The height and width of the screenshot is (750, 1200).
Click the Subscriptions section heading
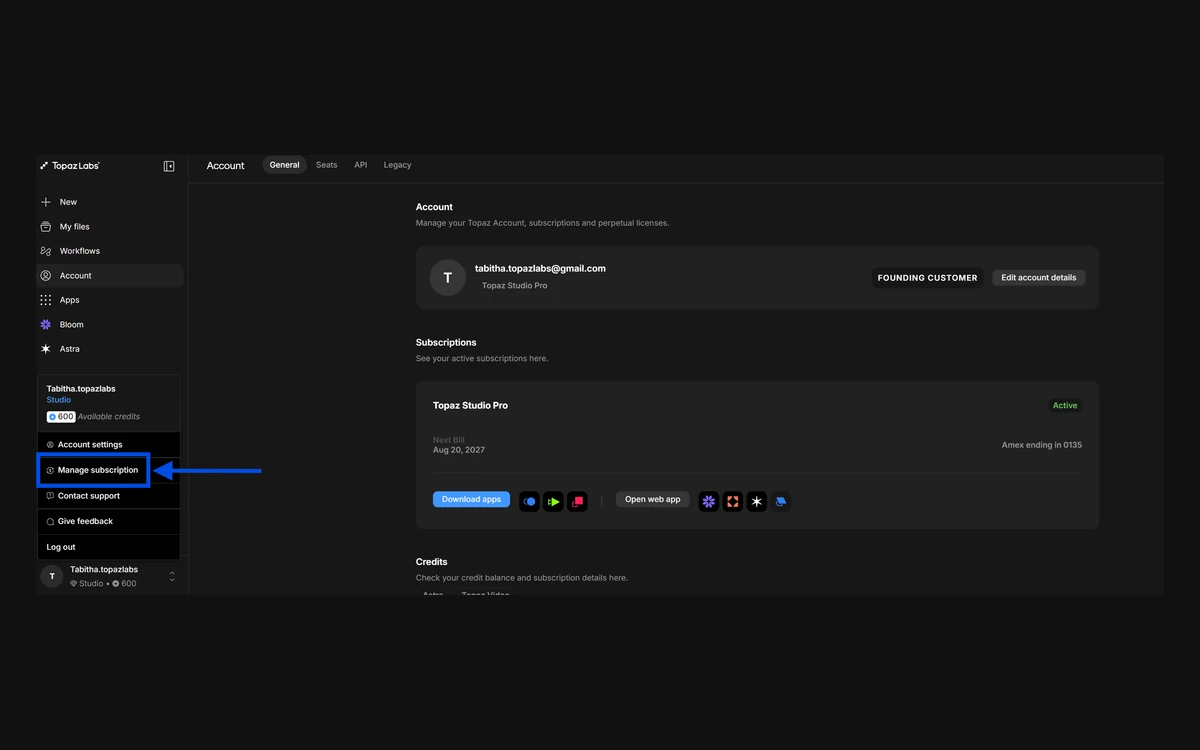coord(446,343)
